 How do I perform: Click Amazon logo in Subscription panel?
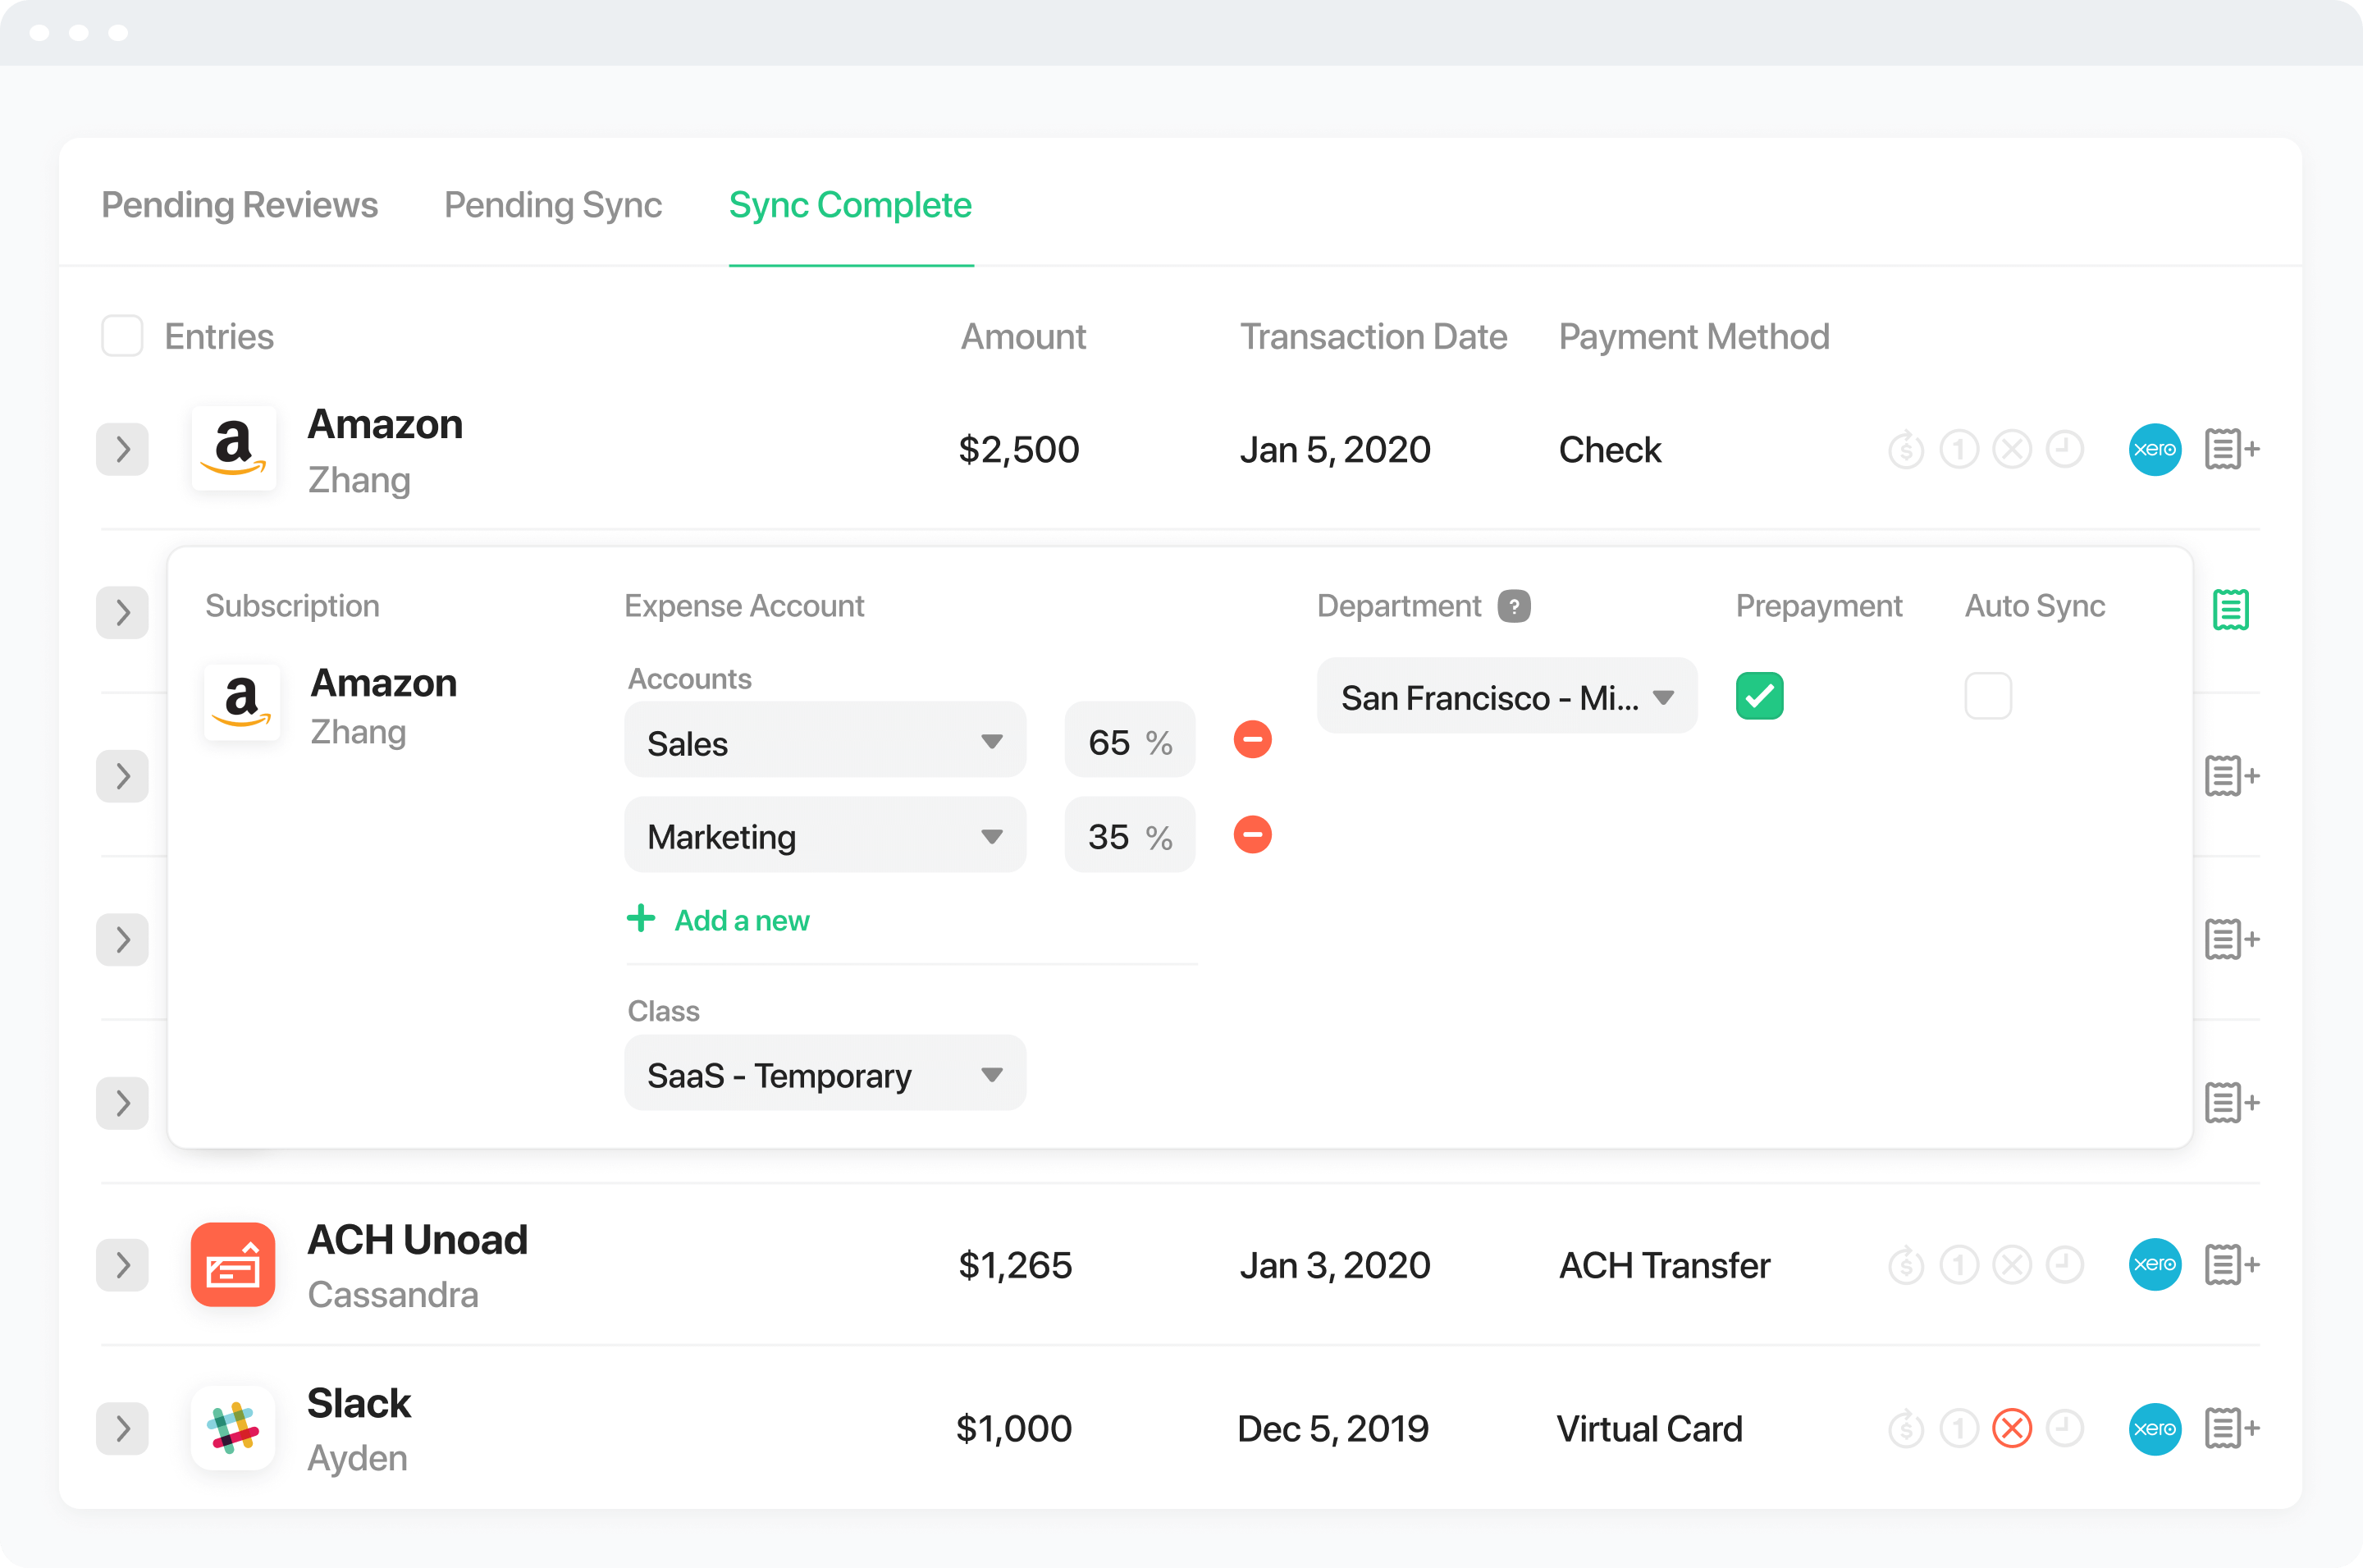(241, 702)
